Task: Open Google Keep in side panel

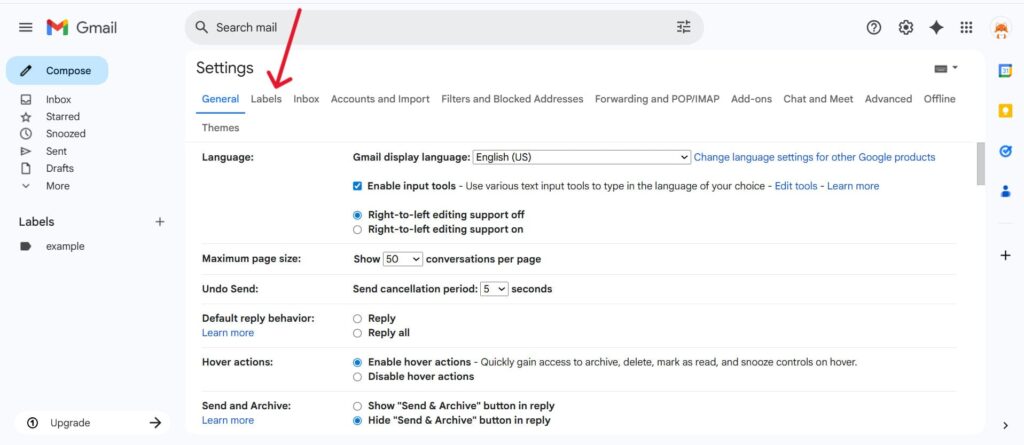Action: [1005, 111]
